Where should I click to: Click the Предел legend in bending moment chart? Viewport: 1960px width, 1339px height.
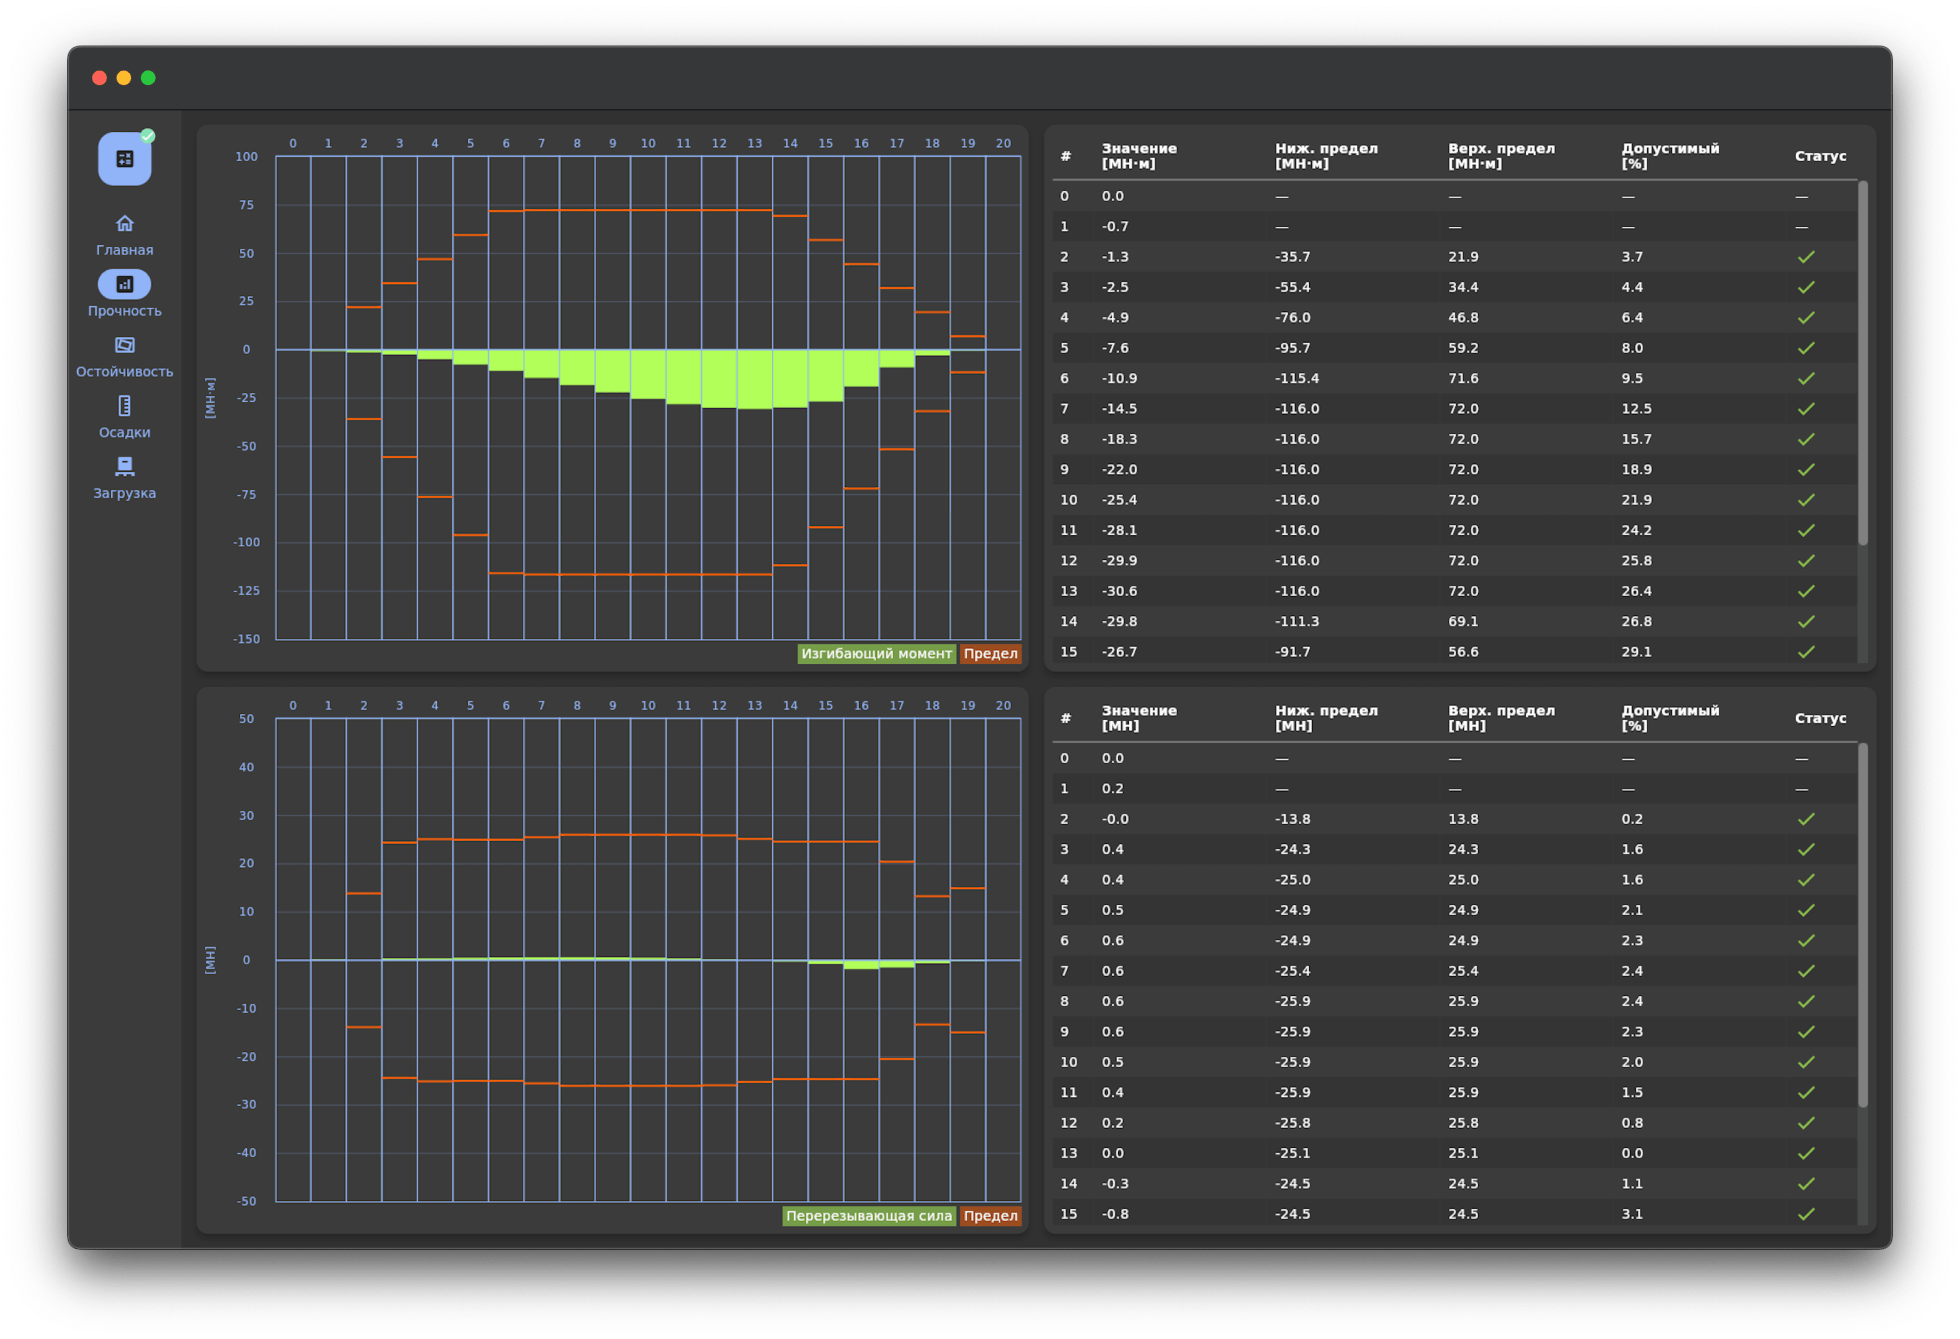click(990, 654)
